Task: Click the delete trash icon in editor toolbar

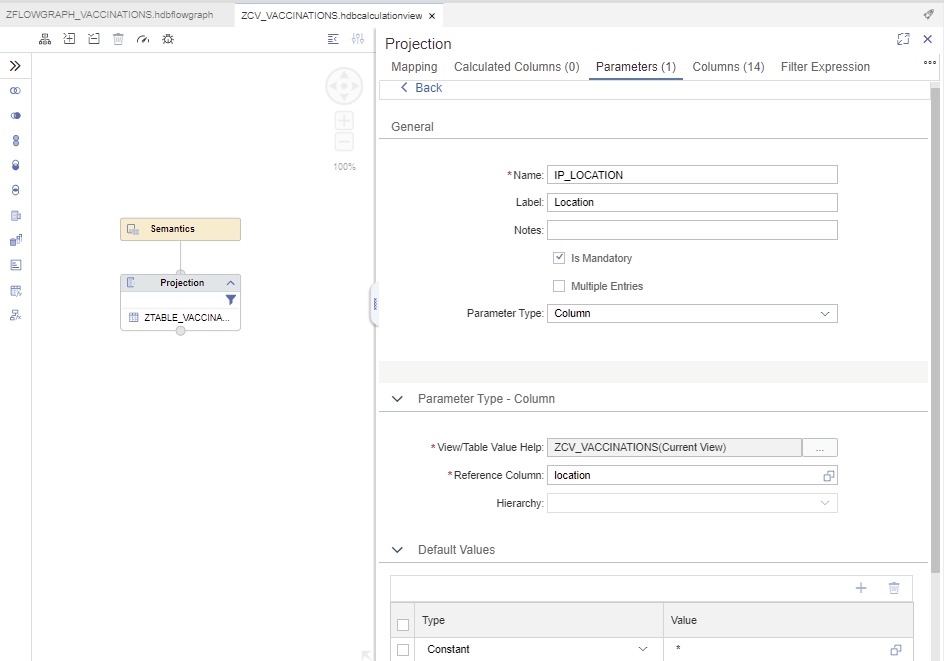Action: (119, 39)
